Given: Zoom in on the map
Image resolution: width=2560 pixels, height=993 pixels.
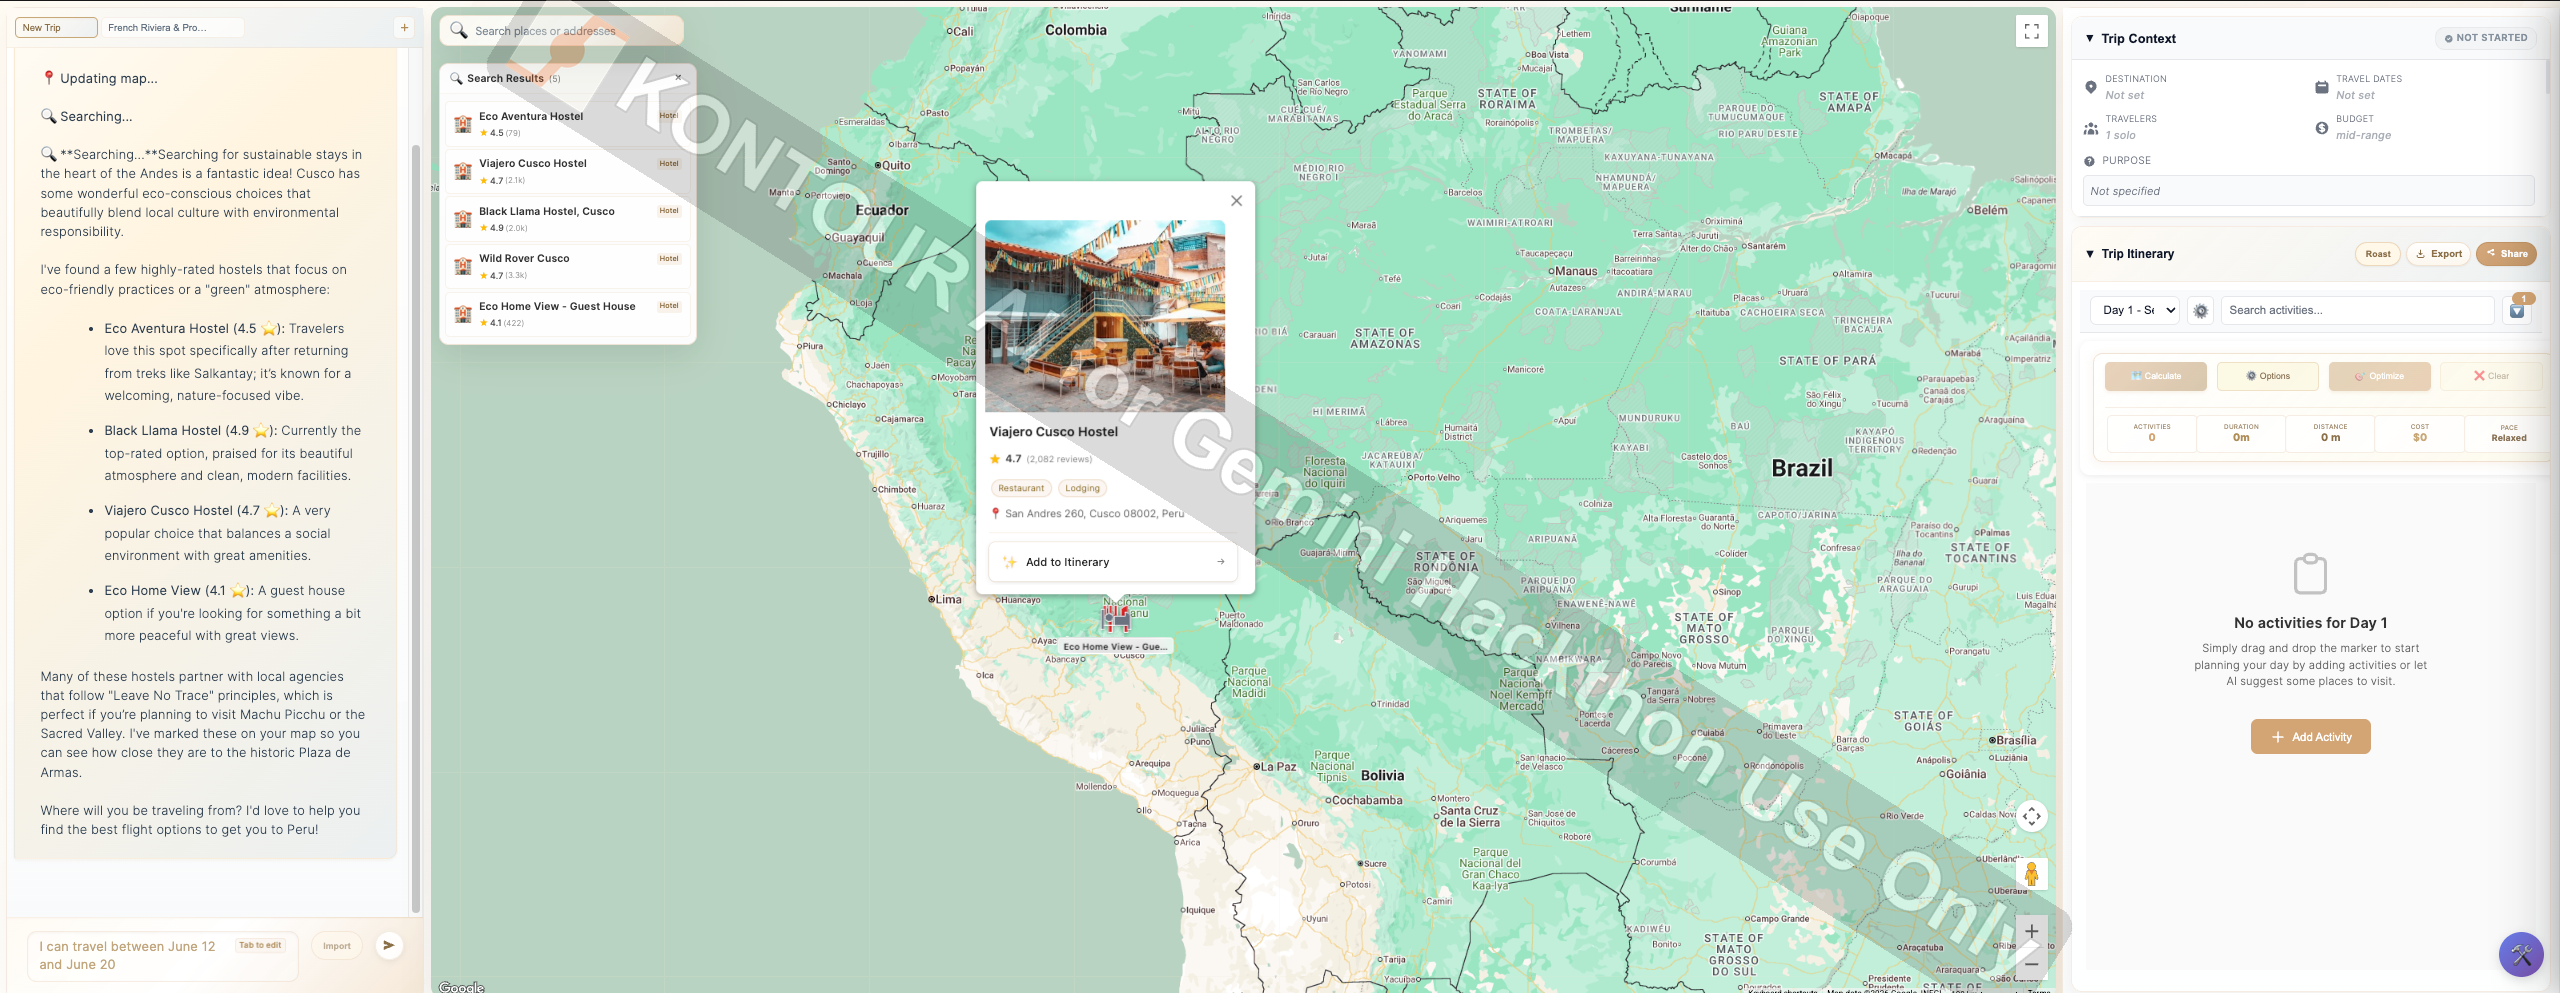Looking at the screenshot, I should [2031, 931].
